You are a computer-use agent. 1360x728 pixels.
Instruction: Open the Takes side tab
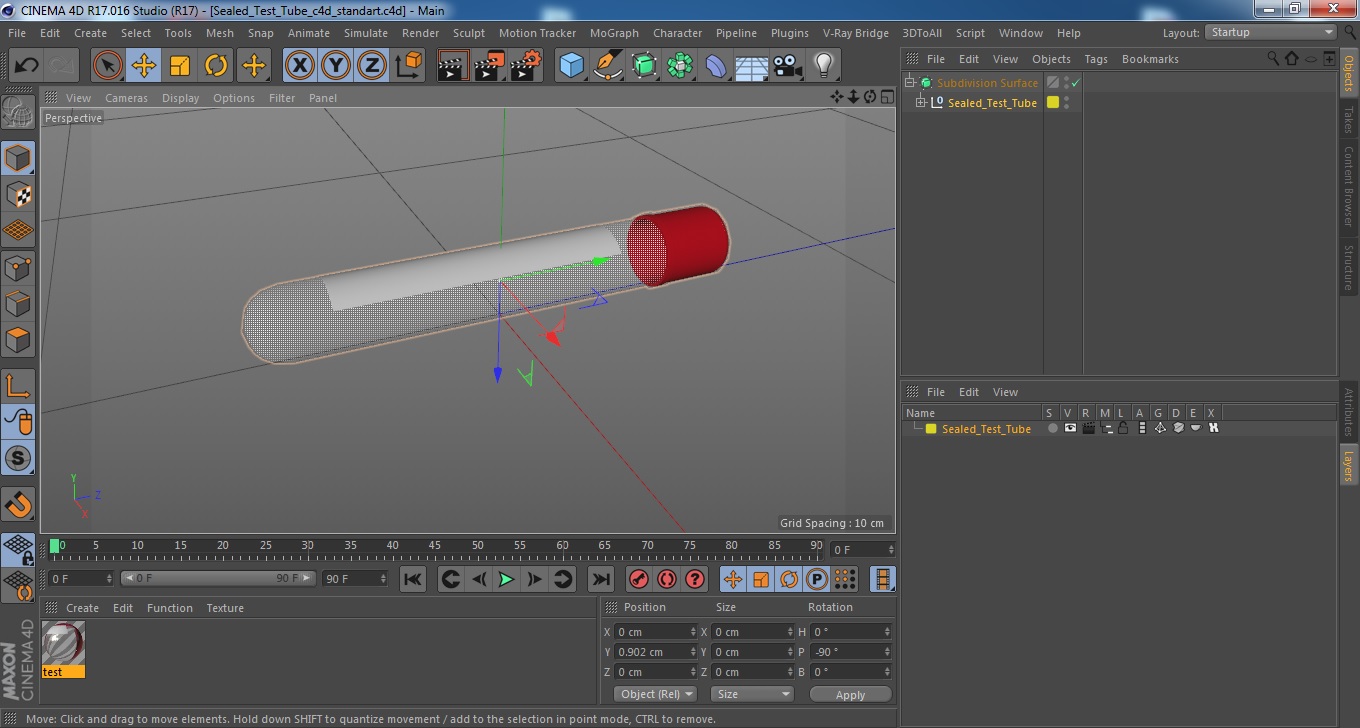coord(1349,120)
